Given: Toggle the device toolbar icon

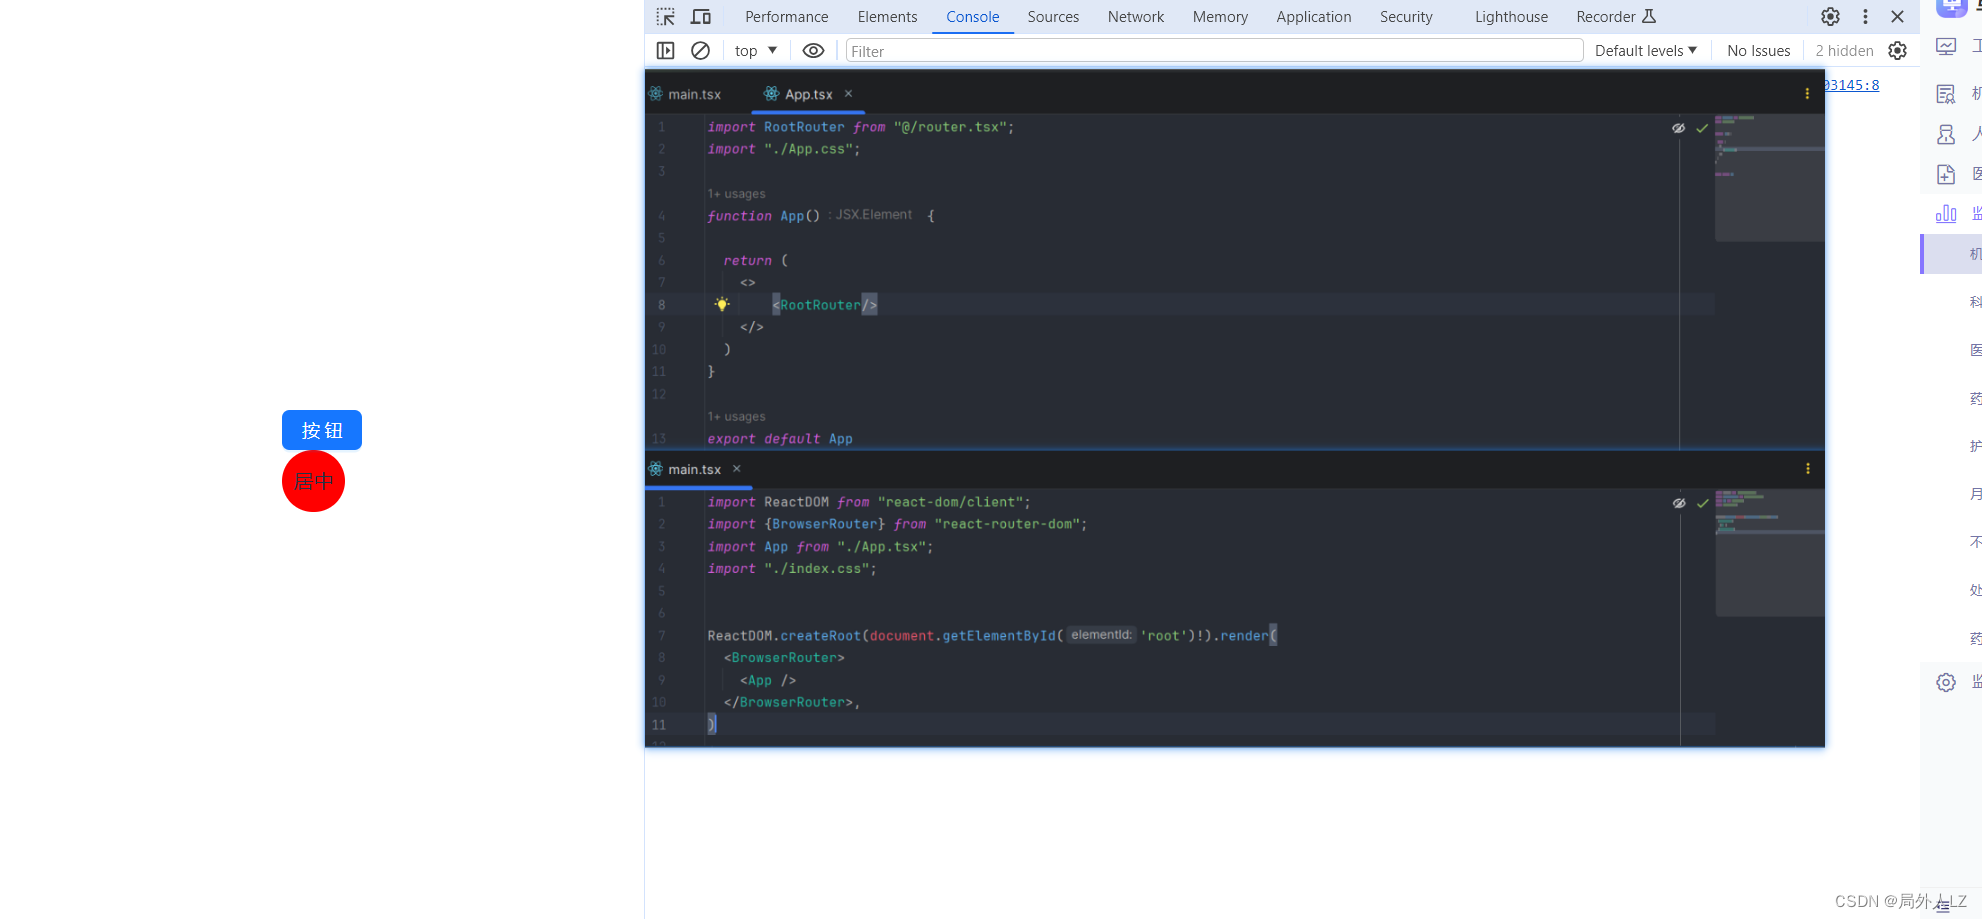Looking at the screenshot, I should (701, 17).
